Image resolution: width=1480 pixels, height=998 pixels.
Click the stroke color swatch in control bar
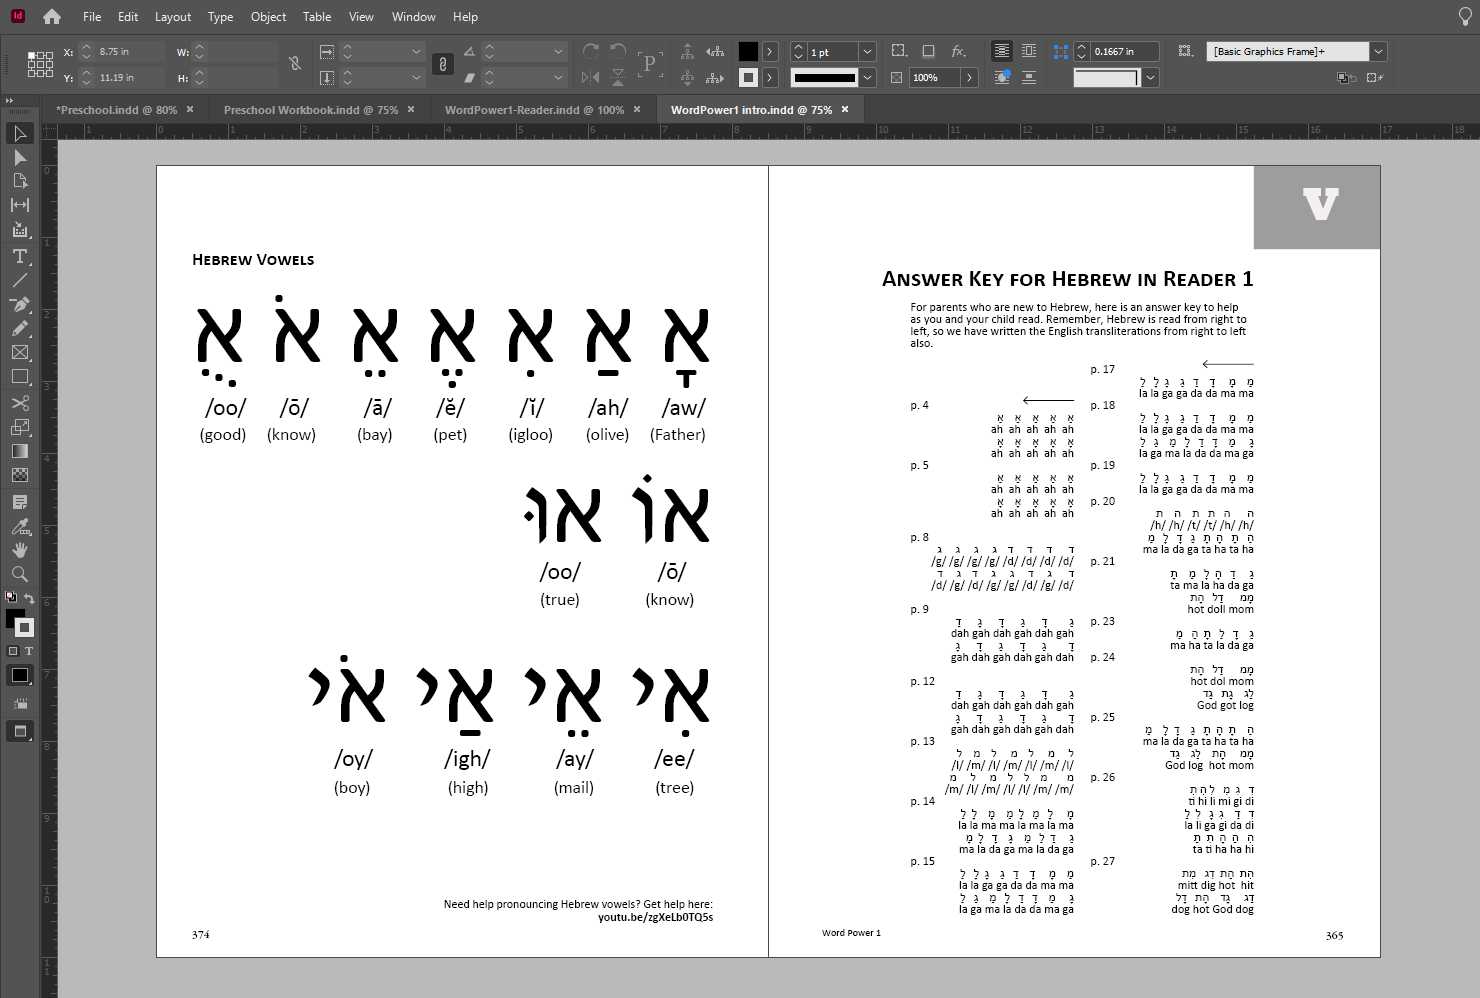tap(748, 77)
